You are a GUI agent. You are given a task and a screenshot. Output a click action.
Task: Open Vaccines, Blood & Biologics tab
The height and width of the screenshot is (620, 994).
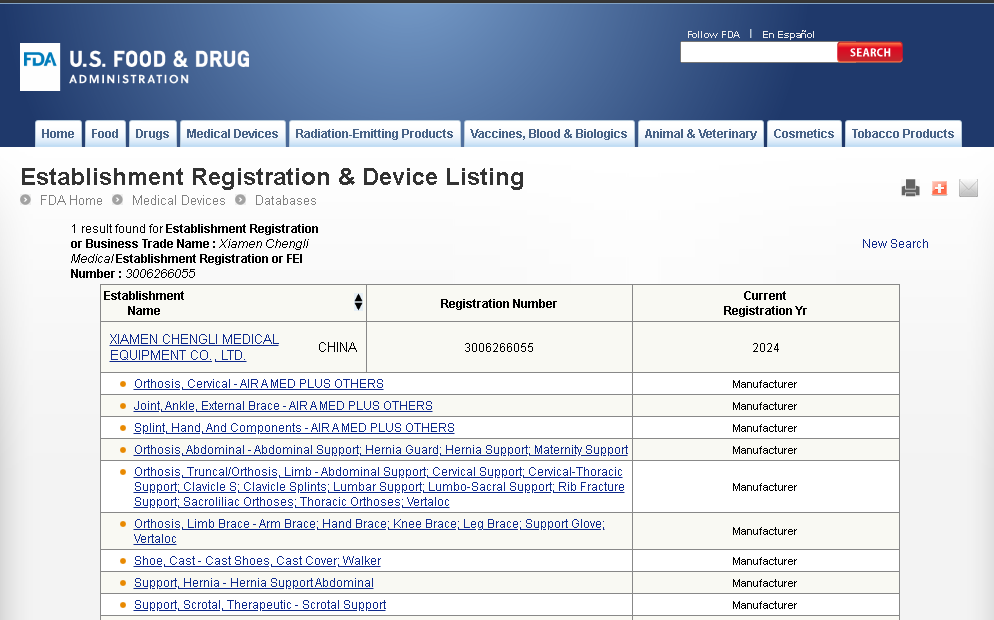point(549,134)
